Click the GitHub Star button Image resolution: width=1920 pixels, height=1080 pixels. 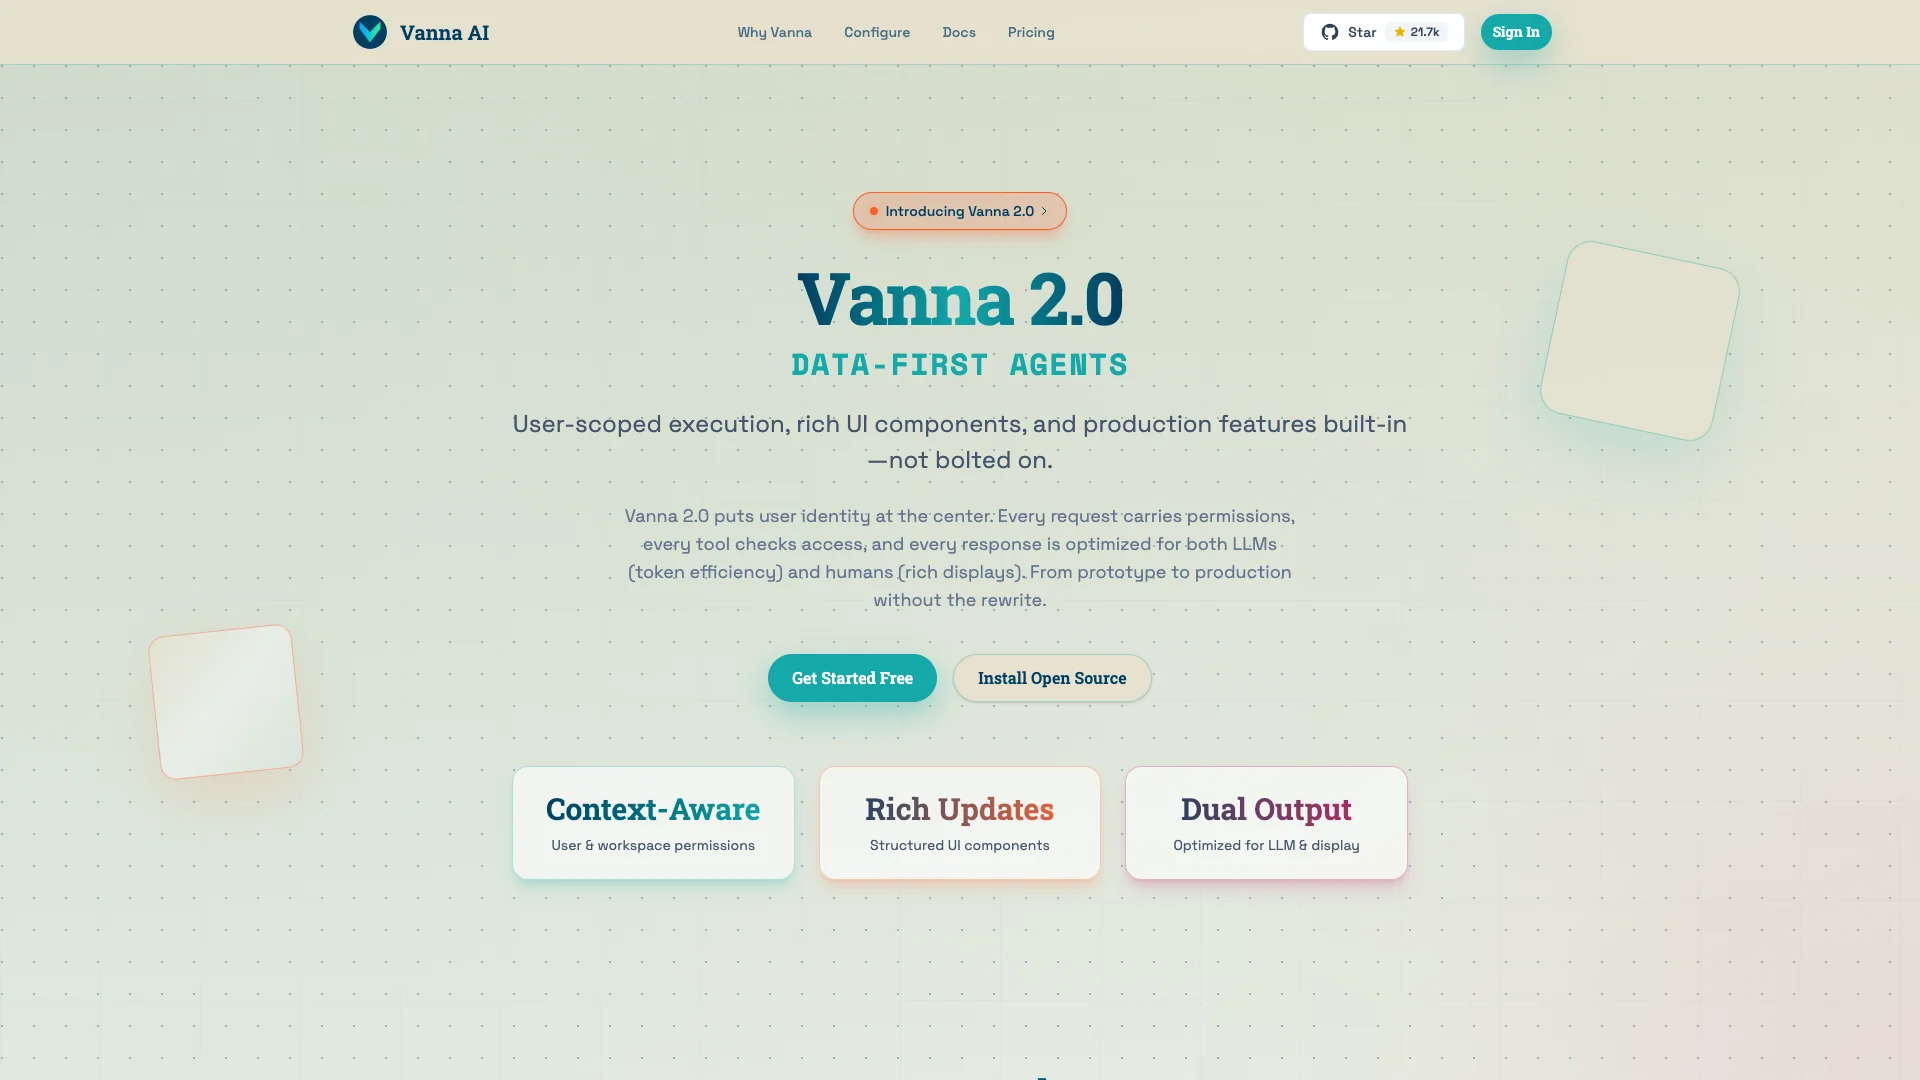[x=1384, y=32]
